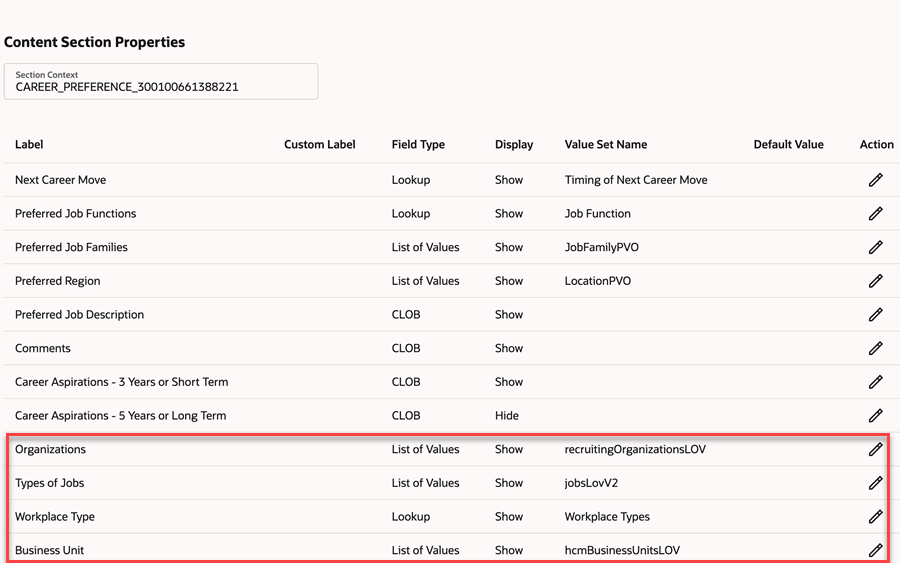Select the Workplace Type label
The image size is (900, 563).
(55, 517)
